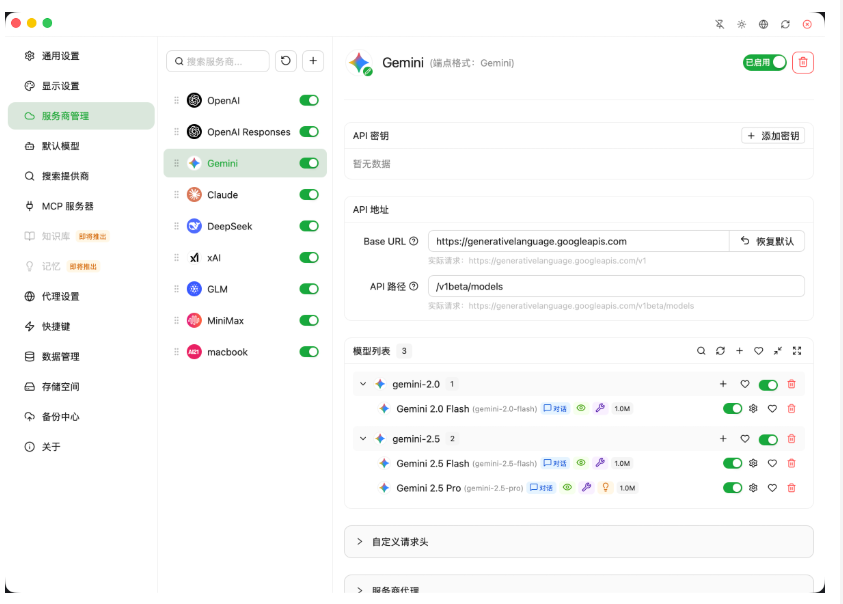
Task: Favorite Gemini 2.5 Pro model
Action: (x=772, y=488)
